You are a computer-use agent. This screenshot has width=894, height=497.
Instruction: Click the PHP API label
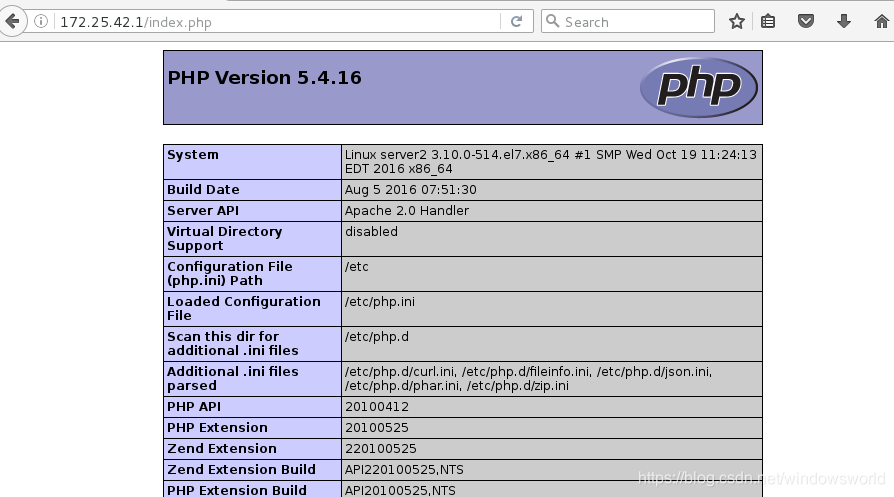194,406
